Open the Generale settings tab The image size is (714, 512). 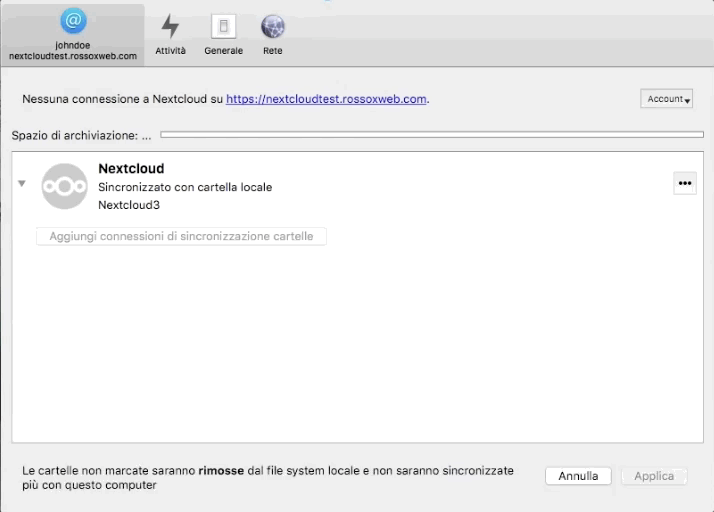pyautogui.click(x=223, y=35)
